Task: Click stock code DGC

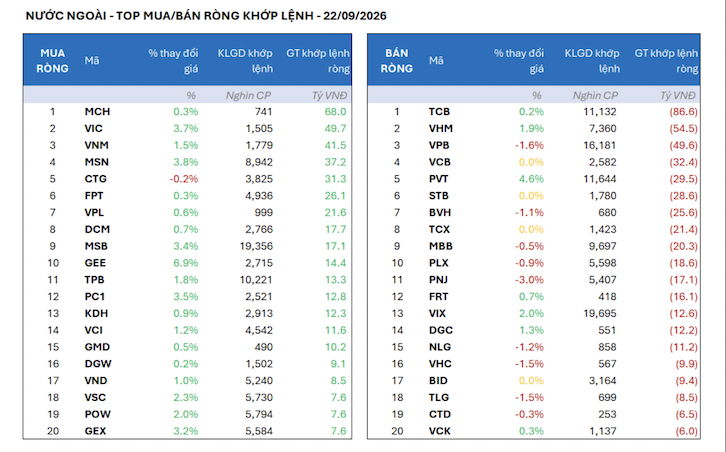Action: pos(440,330)
